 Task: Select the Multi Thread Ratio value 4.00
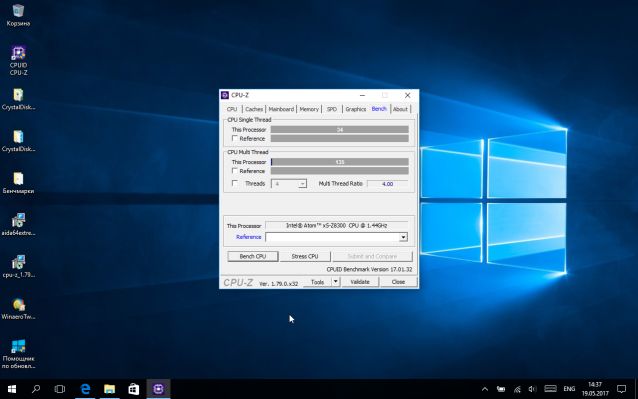[x=387, y=184]
